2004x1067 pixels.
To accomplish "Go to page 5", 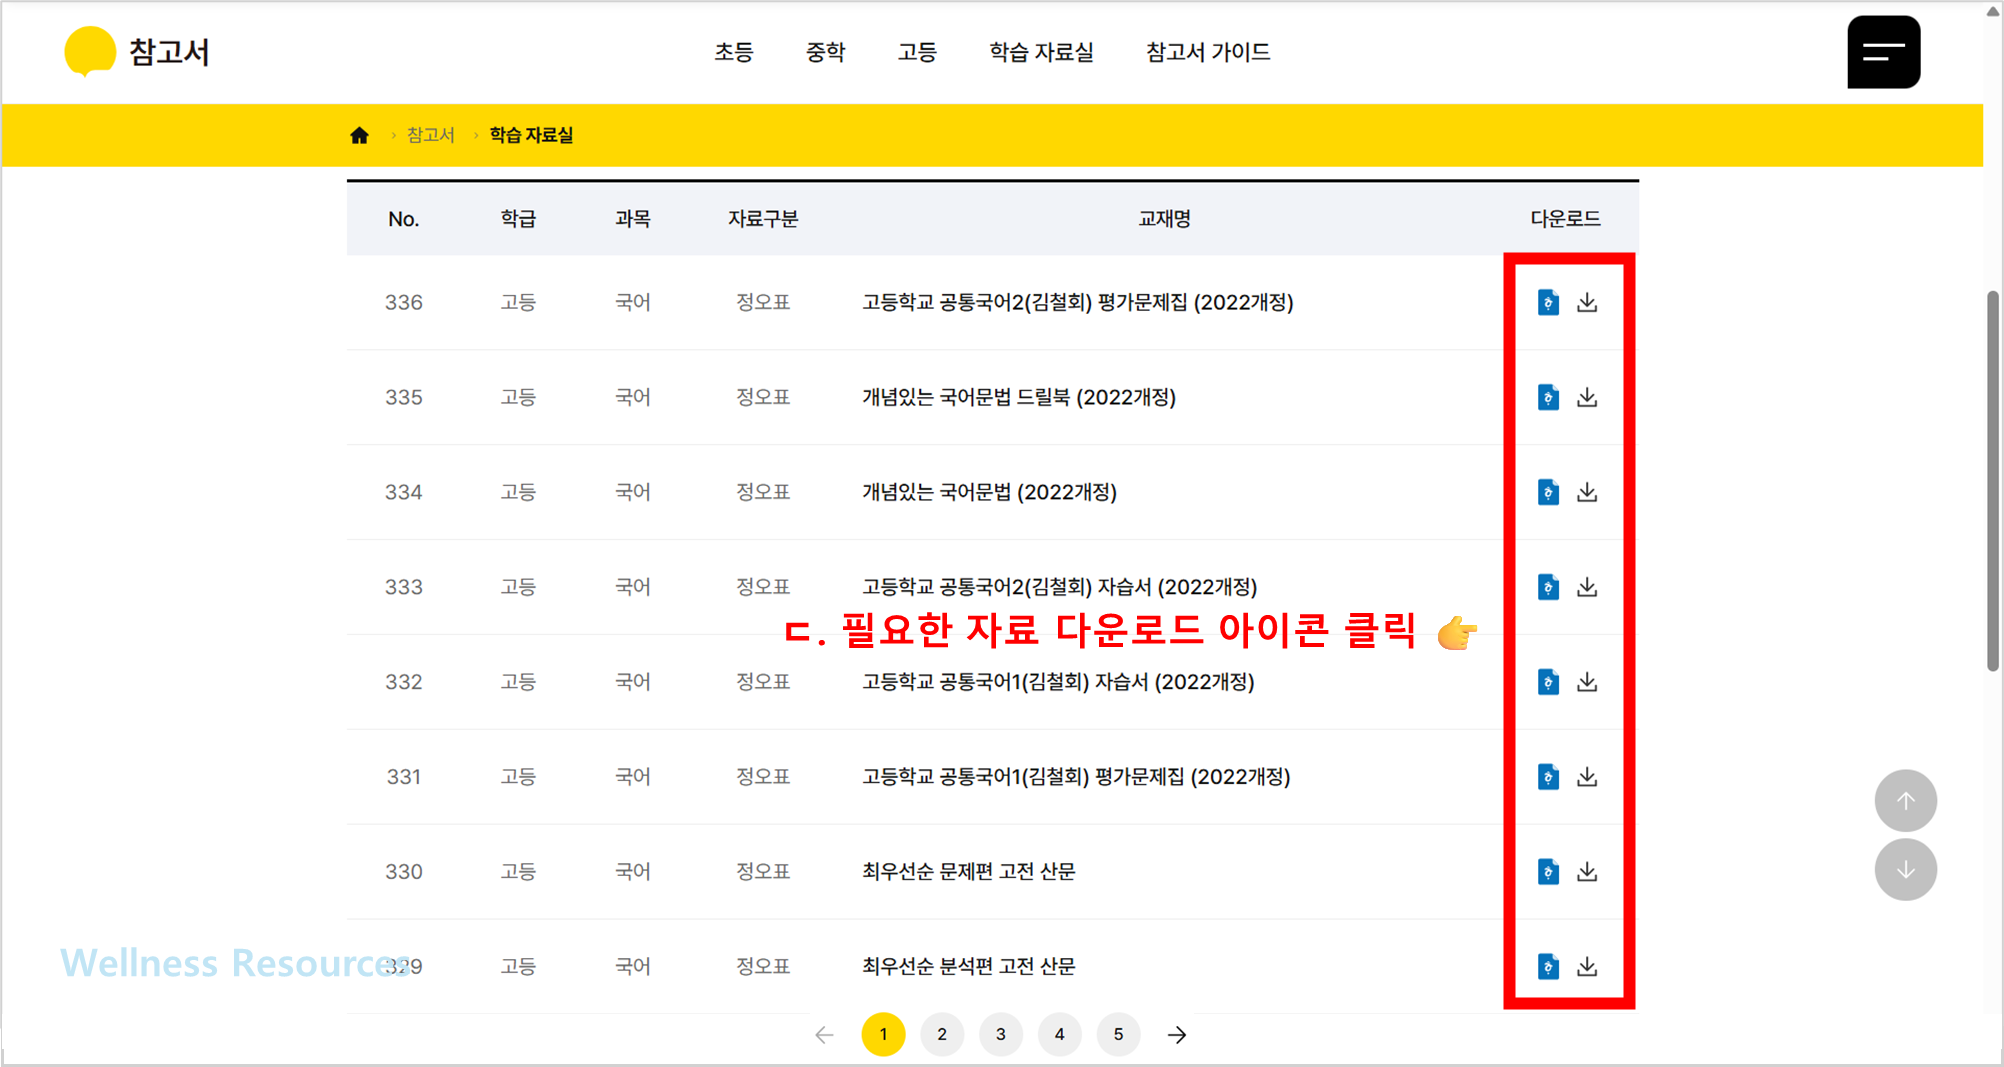I will point(1119,1034).
